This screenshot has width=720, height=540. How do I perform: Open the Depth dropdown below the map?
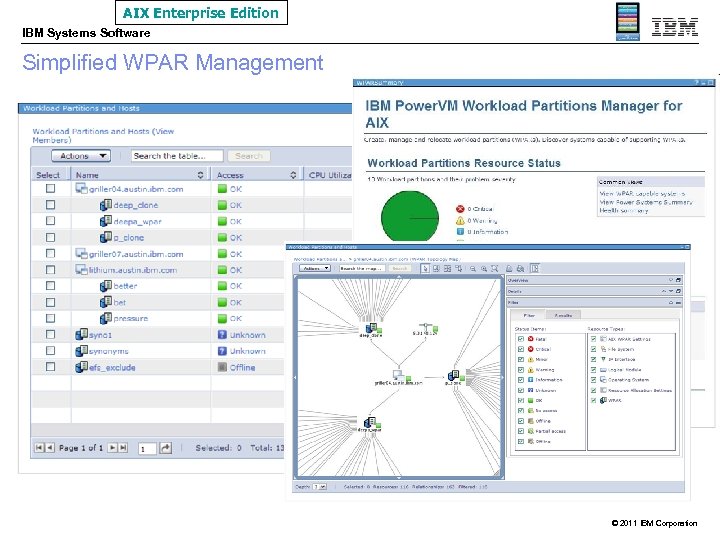pos(320,487)
